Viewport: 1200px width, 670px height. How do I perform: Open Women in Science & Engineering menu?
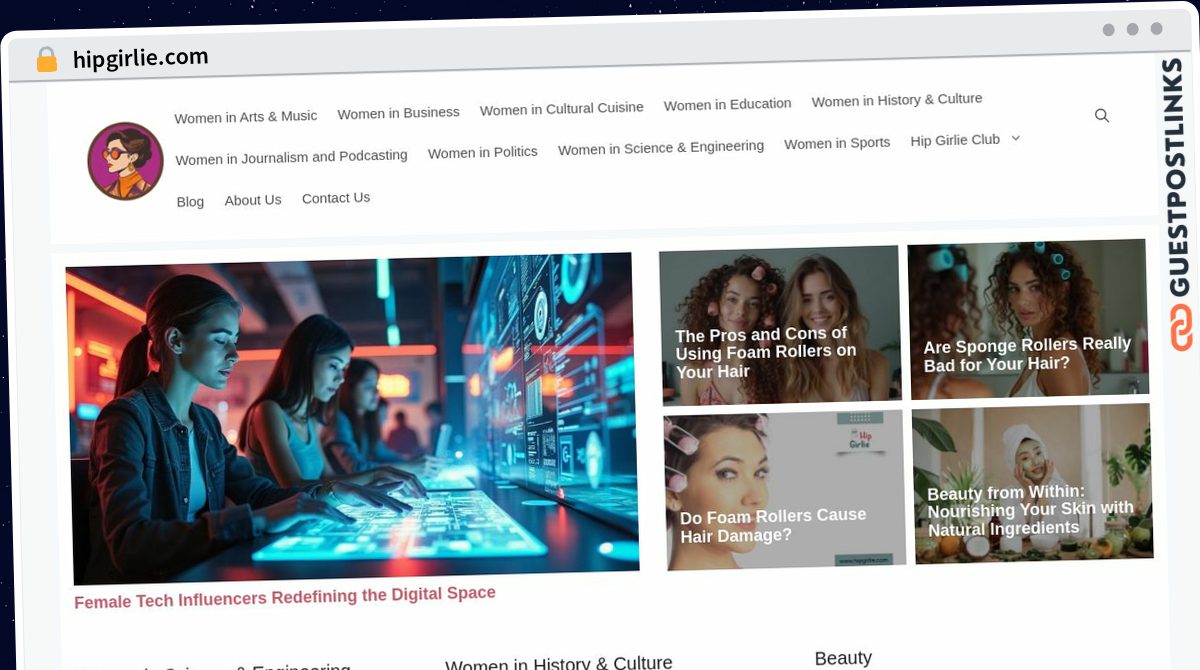point(661,148)
